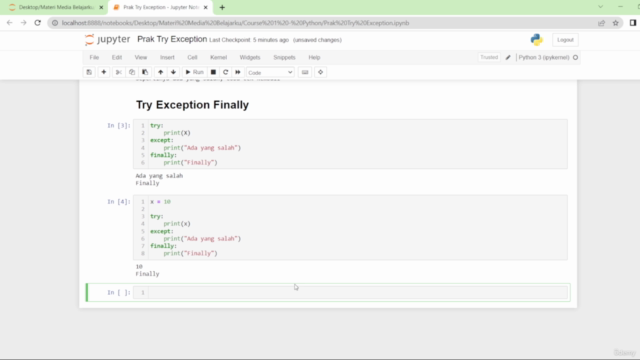Open the Help menu
Image resolution: width=640 pixels, height=360 pixels.
tap(314, 58)
